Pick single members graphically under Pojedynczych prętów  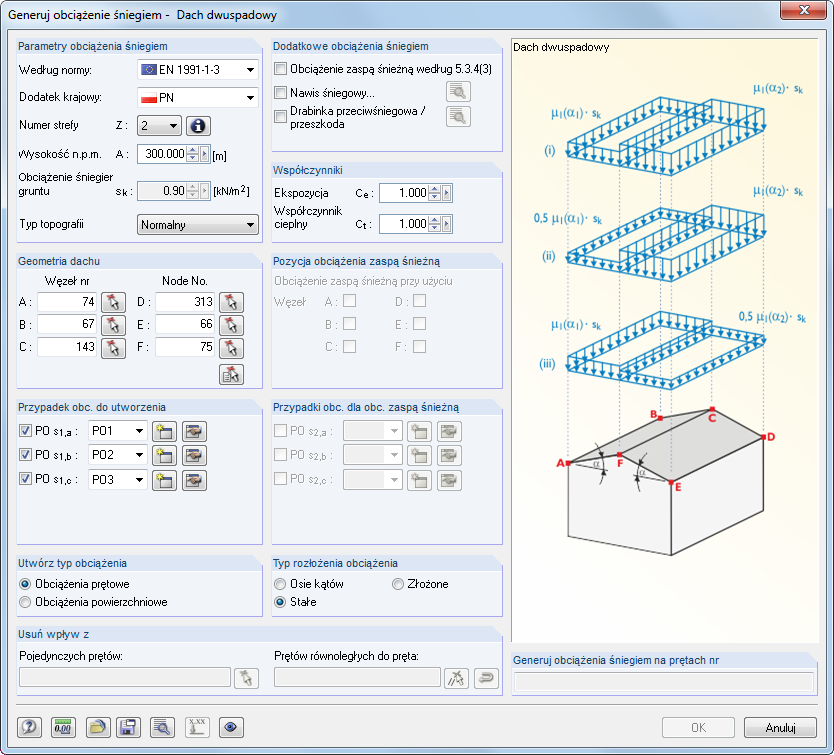246,678
